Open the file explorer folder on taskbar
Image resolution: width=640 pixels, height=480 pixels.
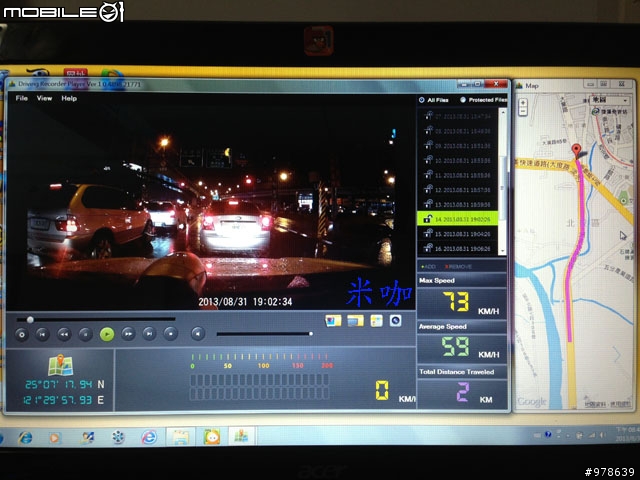[x=180, y=437]
